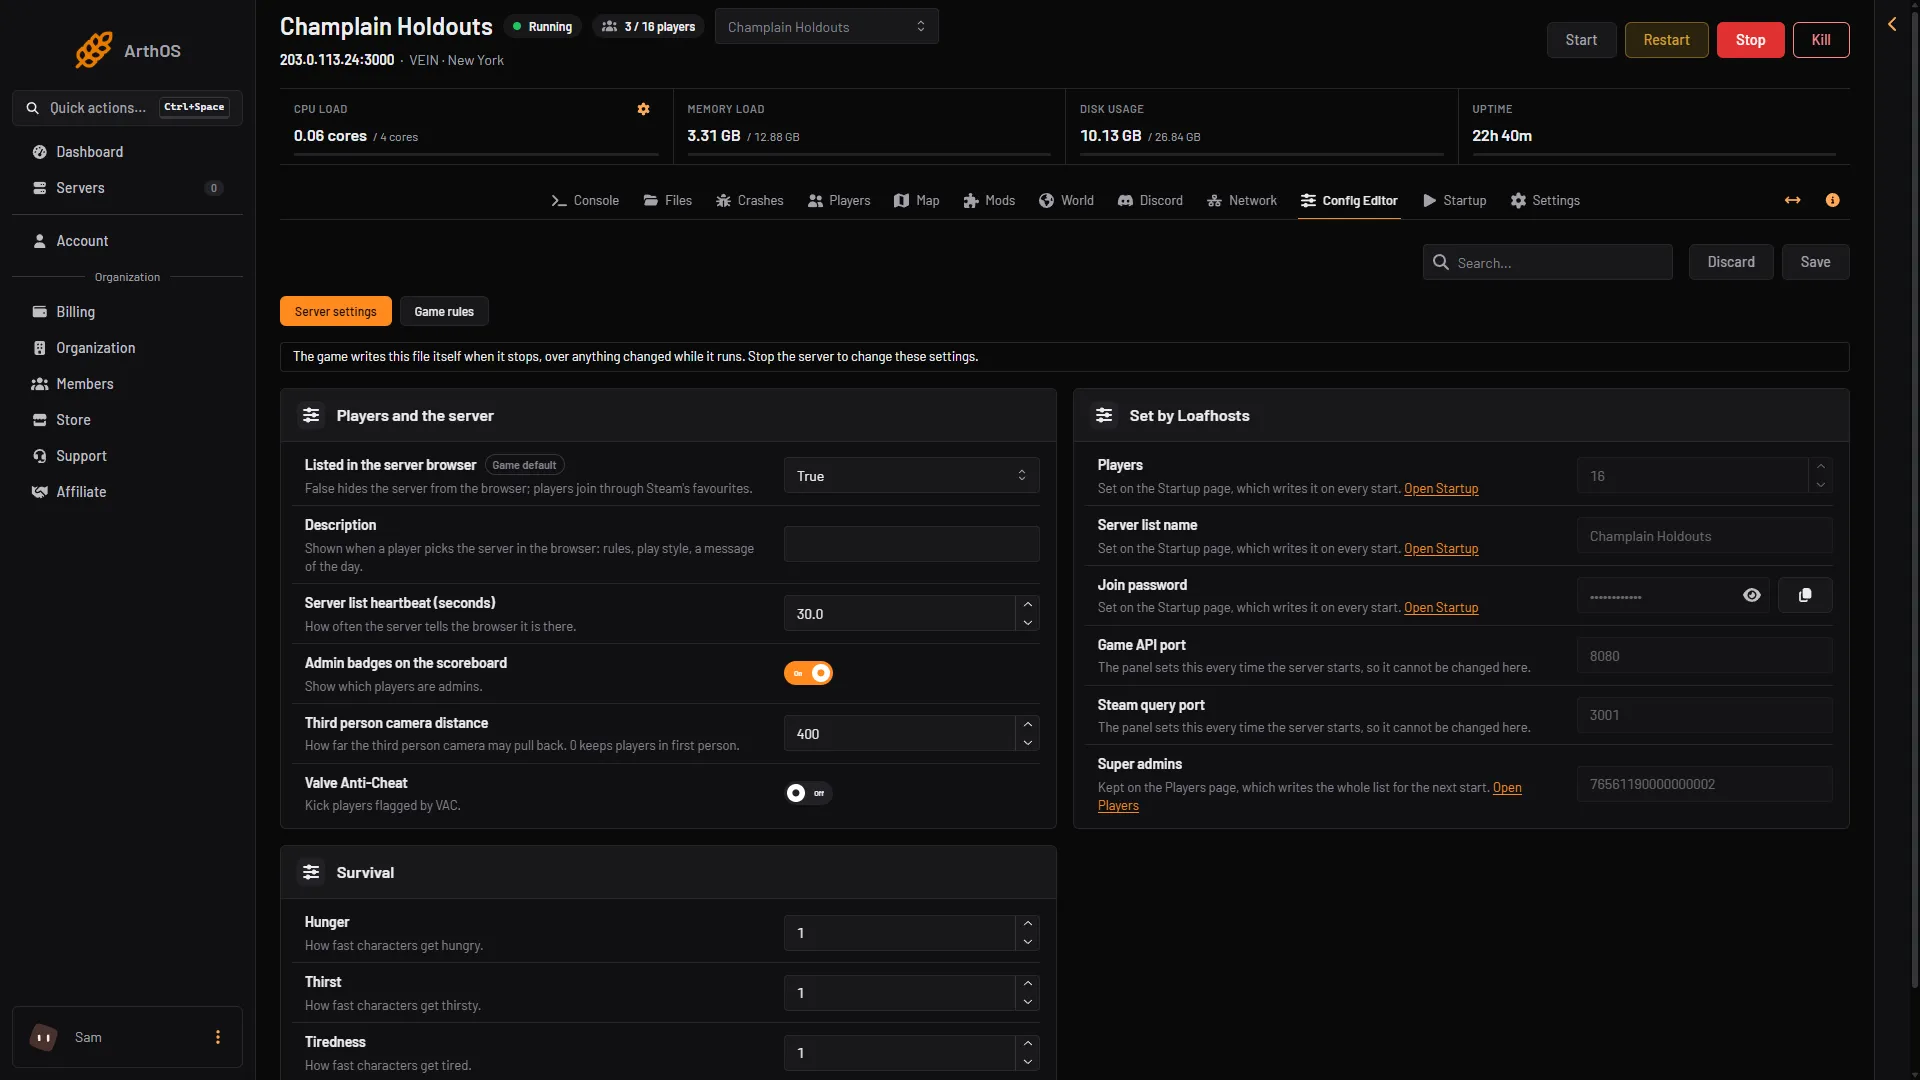This screenshot has width=1920, height=1080.
Task: Click the Restart server button
Action: [1666, 40]
